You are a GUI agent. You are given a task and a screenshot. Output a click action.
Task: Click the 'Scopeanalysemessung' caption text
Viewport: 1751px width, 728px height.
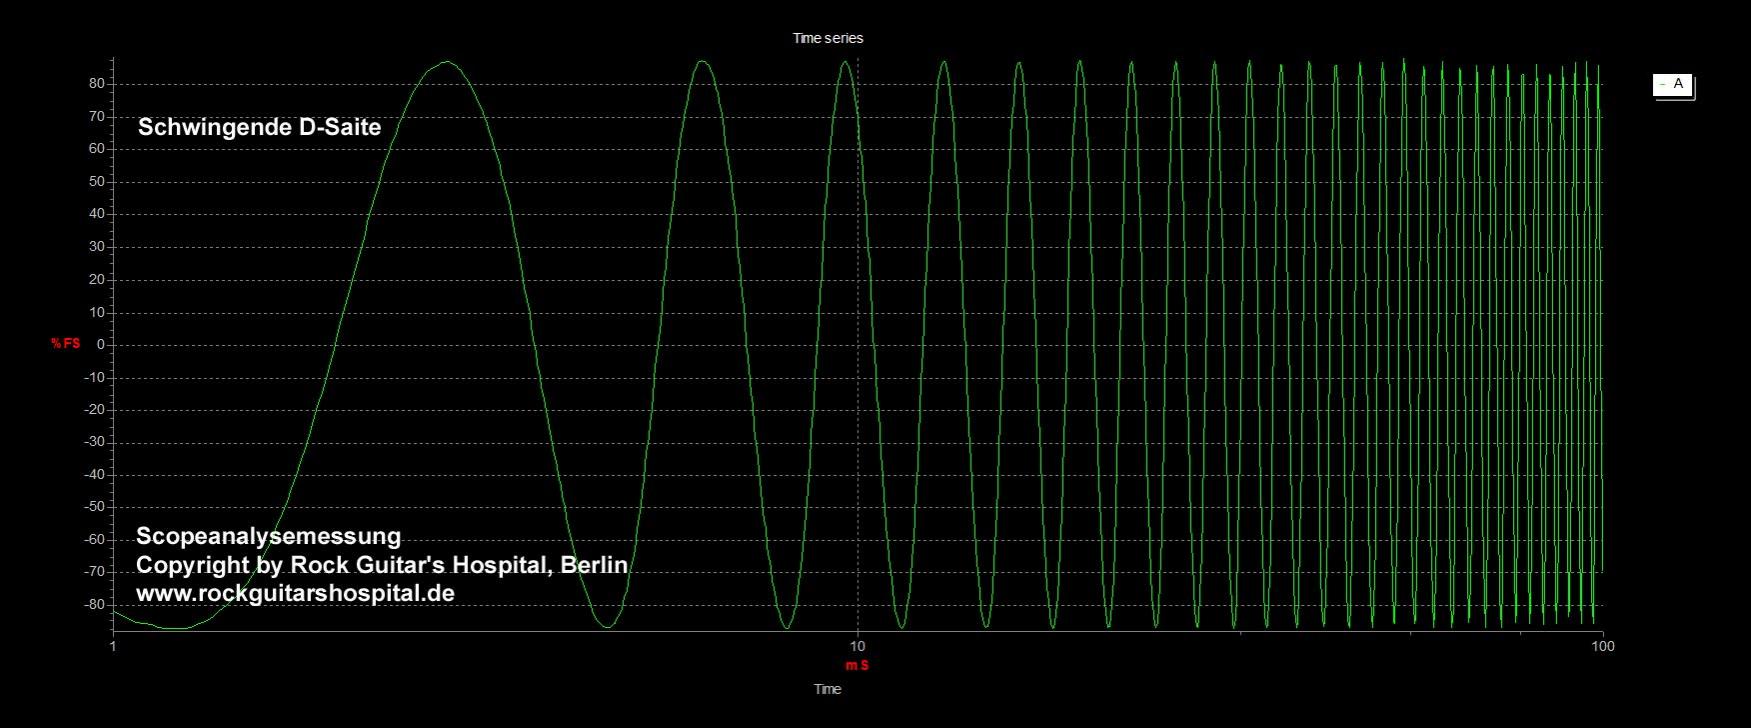268,537
